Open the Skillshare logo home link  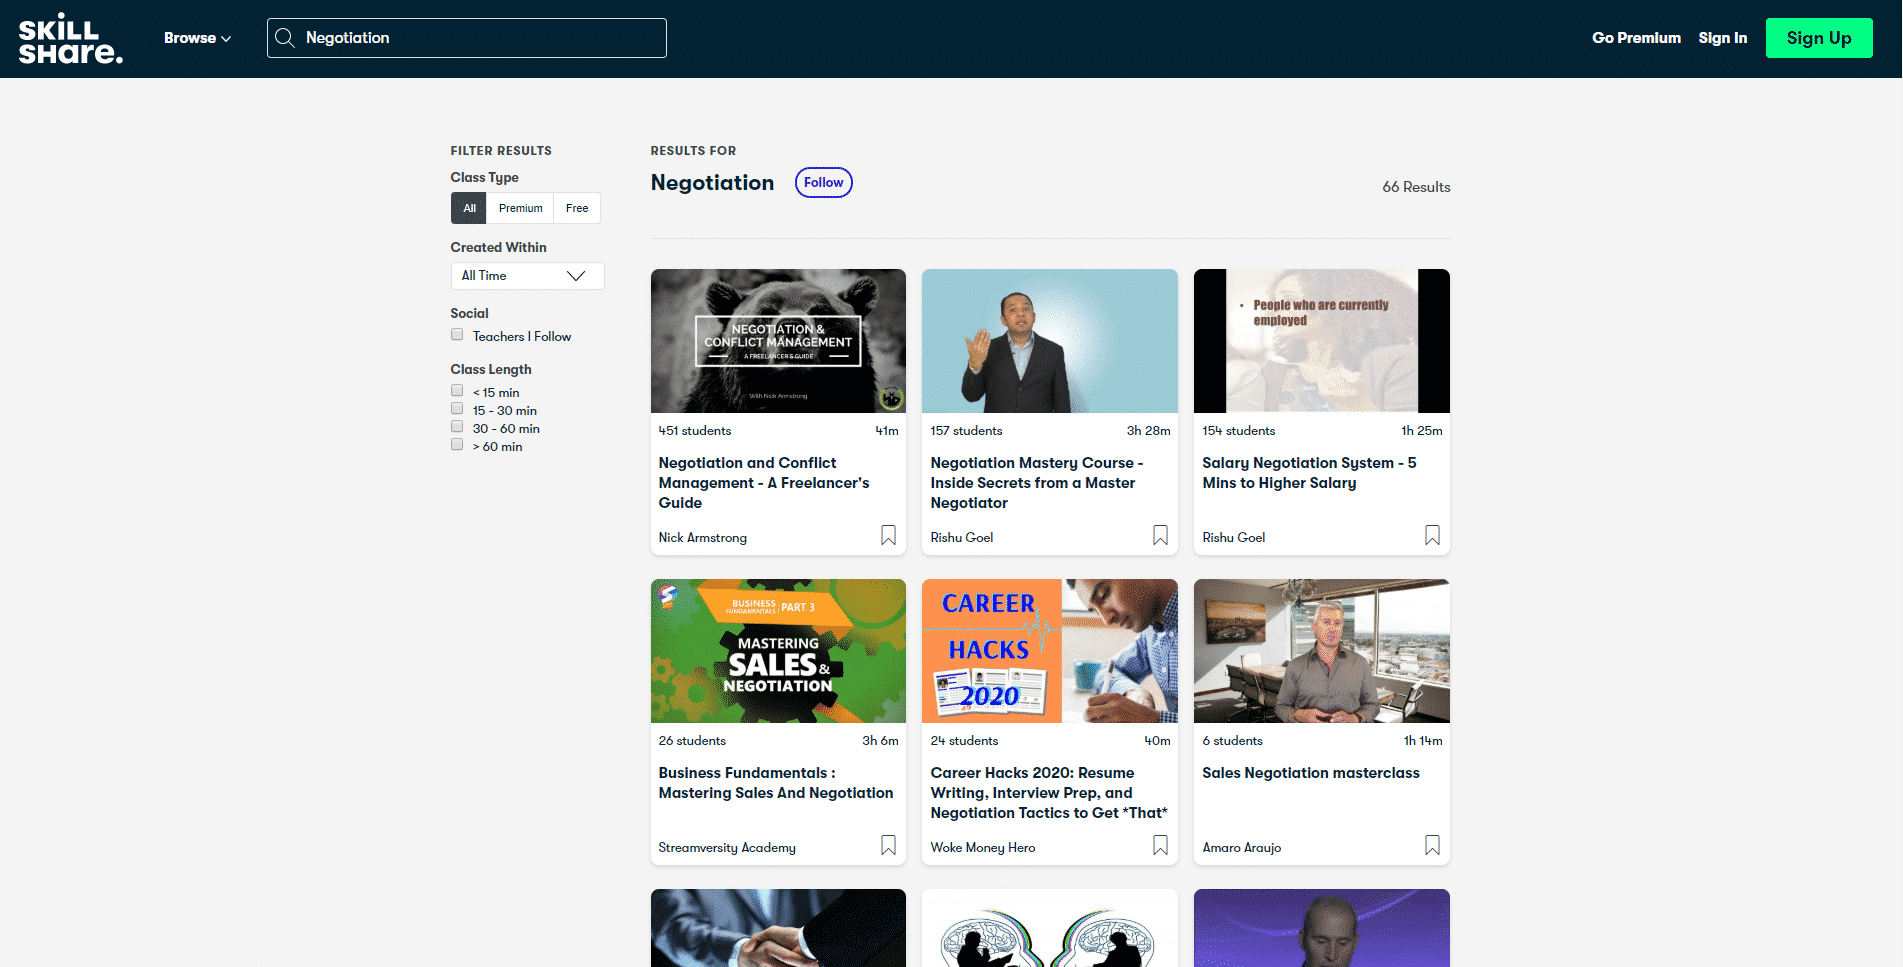[x=70, y=38]
